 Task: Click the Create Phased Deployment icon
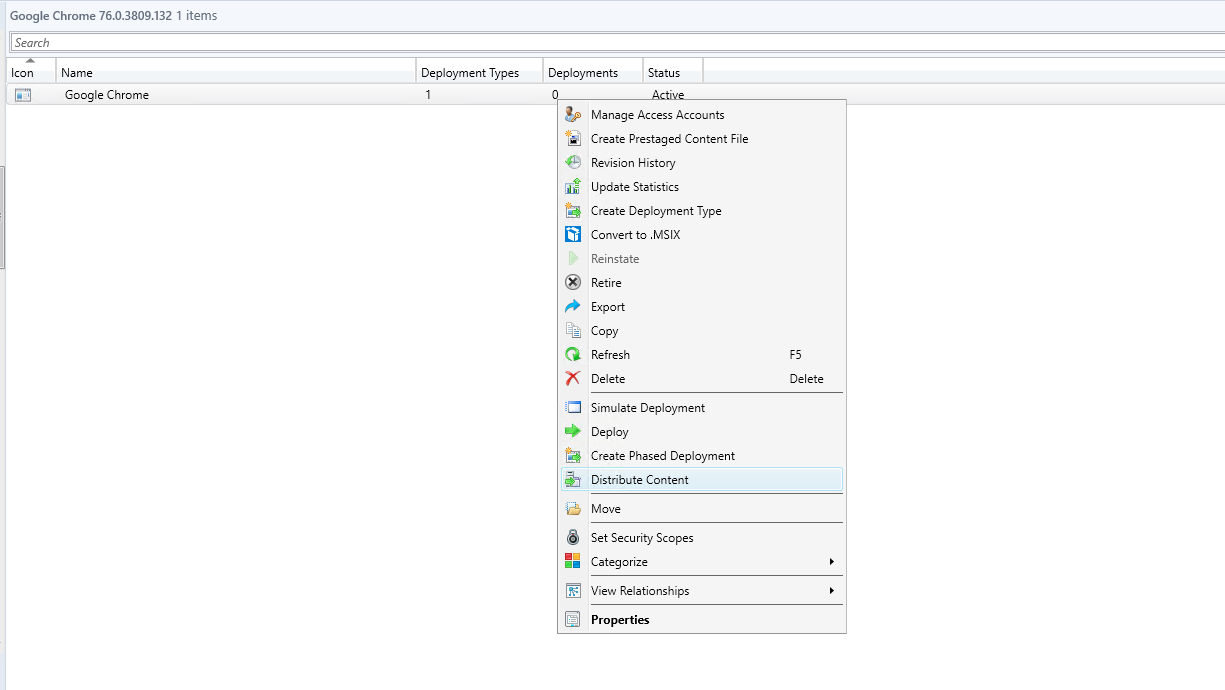click(573, 456)
